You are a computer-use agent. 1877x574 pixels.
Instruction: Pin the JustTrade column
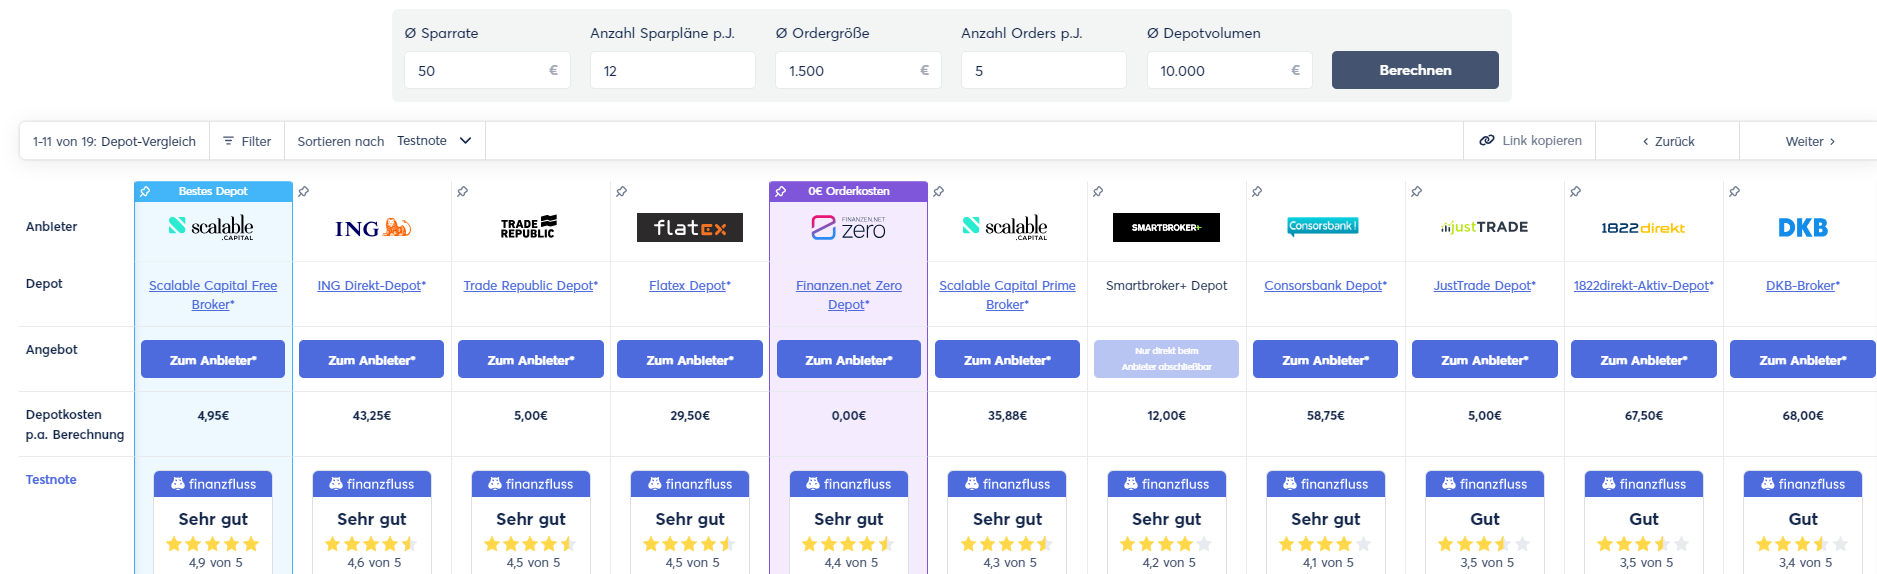click(1416, 191)
